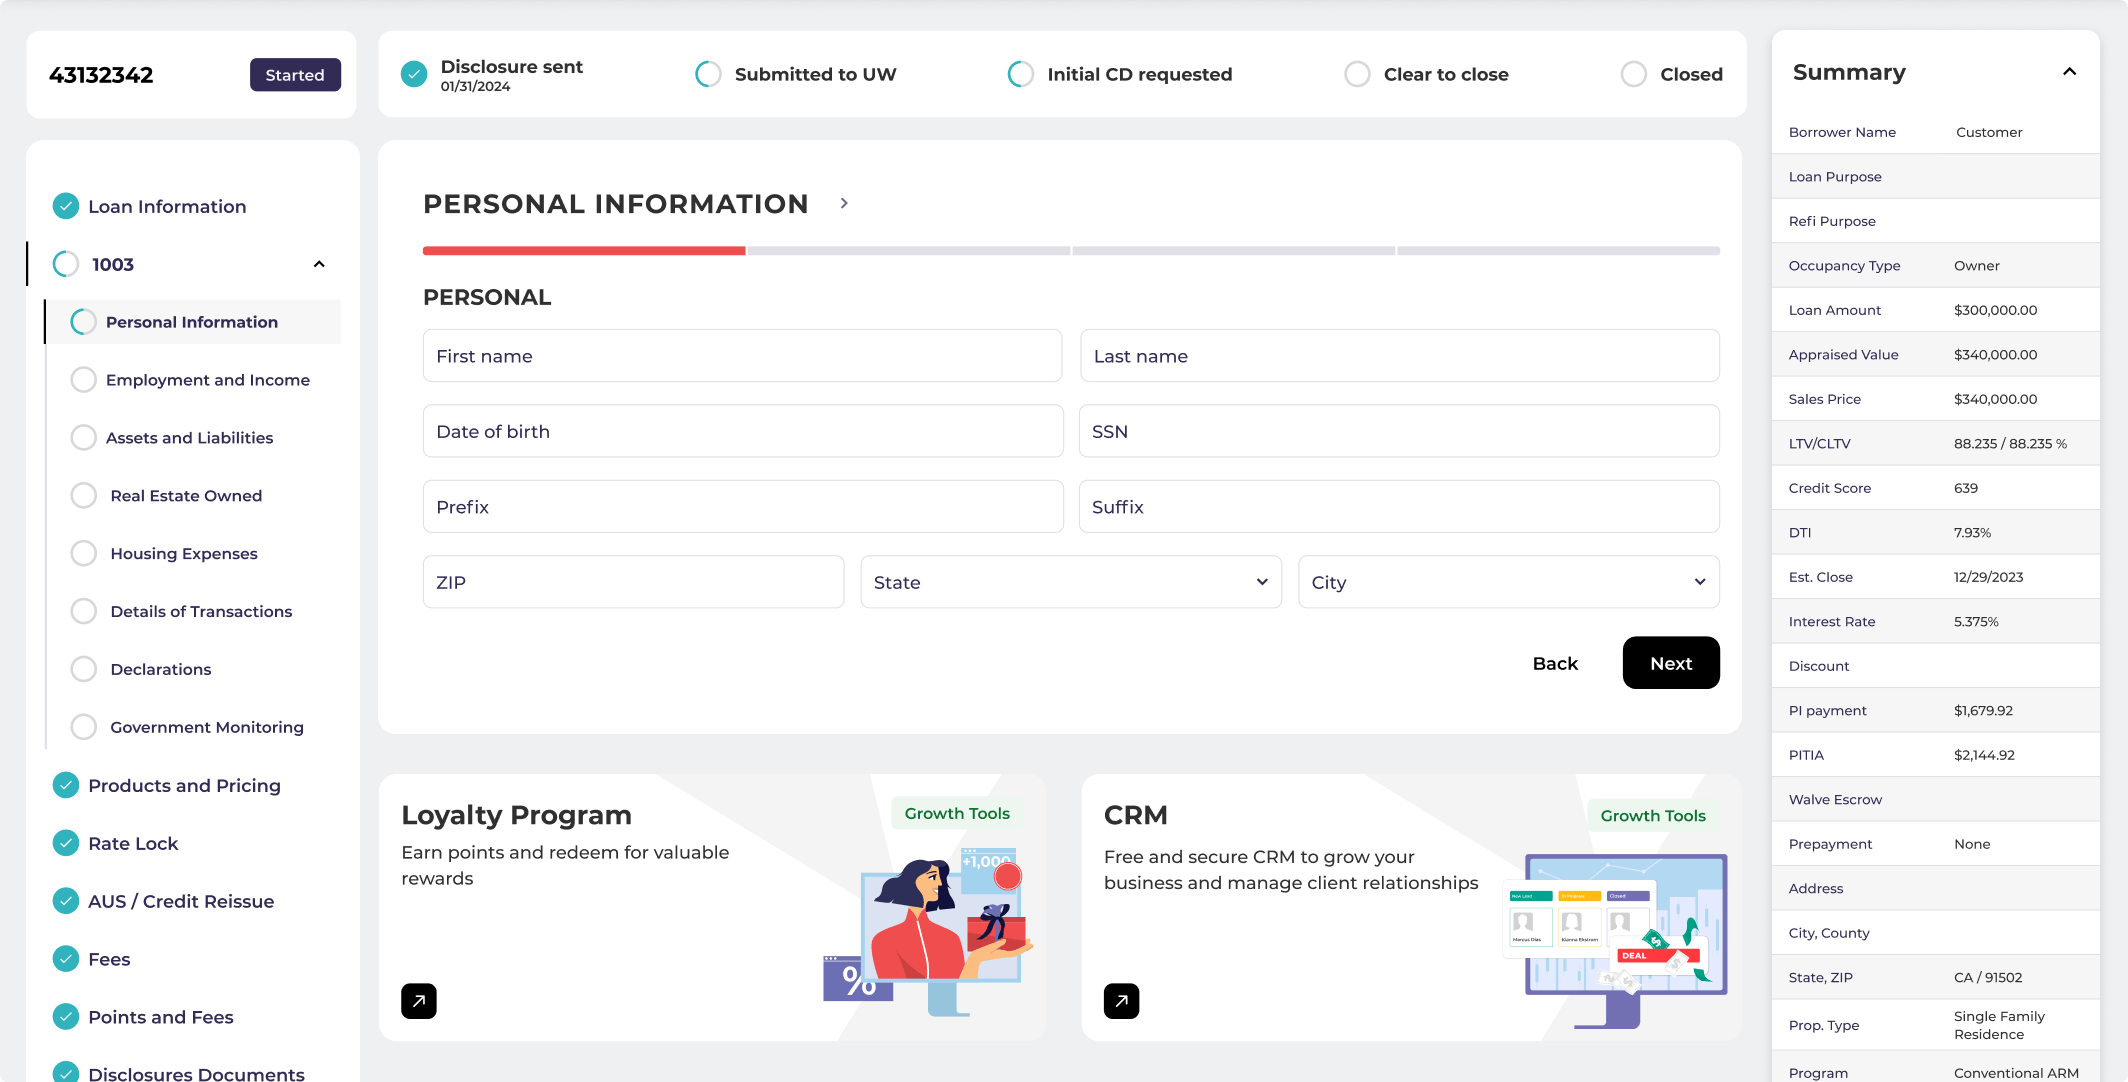Click arrow next to Personal Information heading
The width and height of the screenshot is (2128, 1082).
click(844, 203)
